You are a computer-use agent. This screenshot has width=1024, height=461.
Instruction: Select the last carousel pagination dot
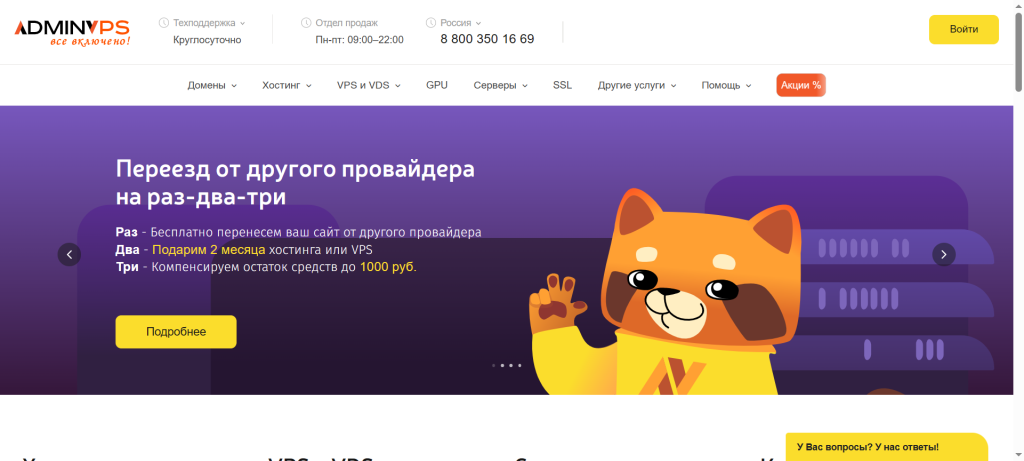click(520, 366)
